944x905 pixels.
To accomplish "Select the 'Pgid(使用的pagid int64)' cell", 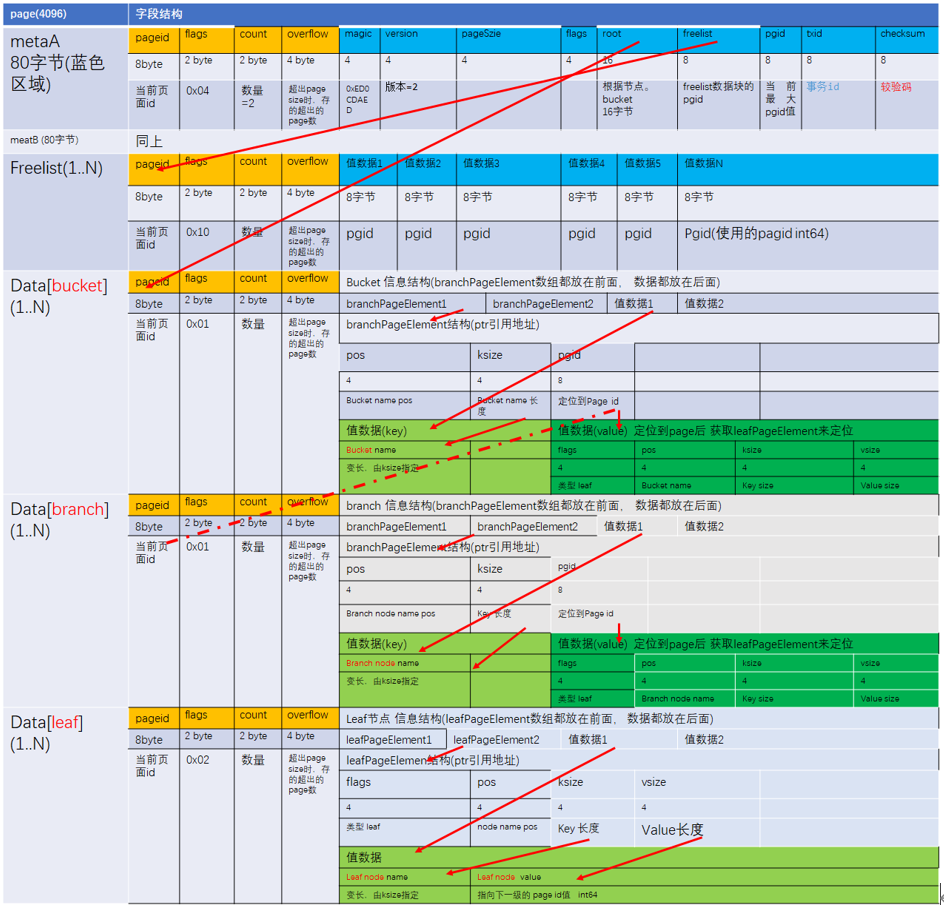I will coord(808,246).
